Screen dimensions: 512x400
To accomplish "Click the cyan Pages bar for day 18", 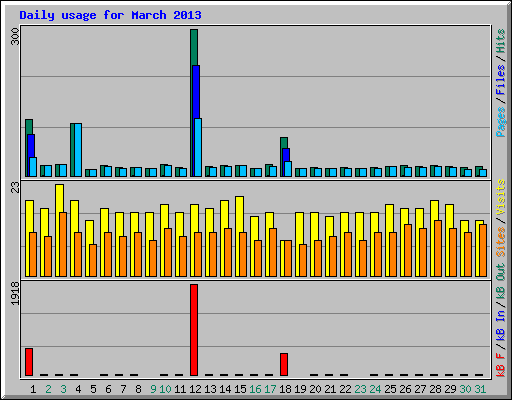I will click(x=288, y=169).
